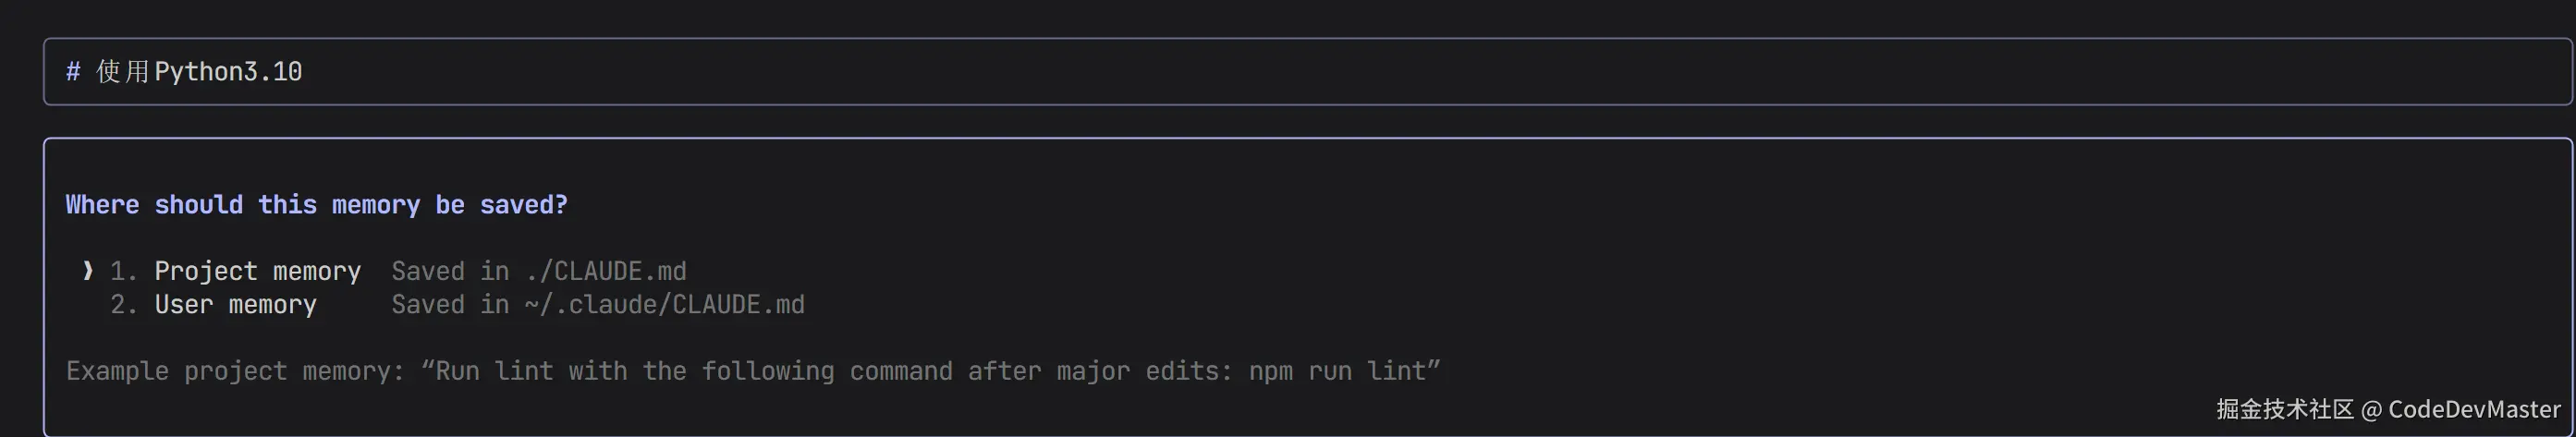Click the # memory prefix symbol
The height and width of the screenshot is (437, 2576).
[x=73, y=72]
